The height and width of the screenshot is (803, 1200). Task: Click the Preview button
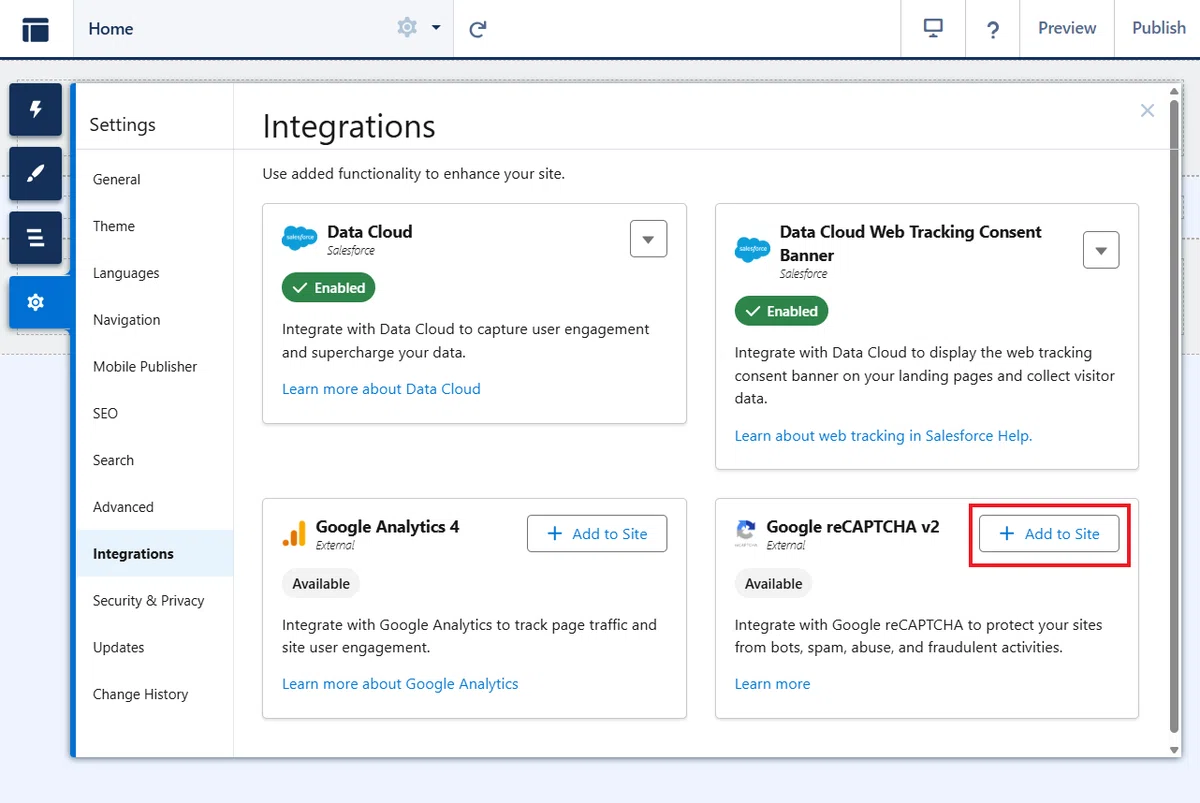pos(1067,28)
